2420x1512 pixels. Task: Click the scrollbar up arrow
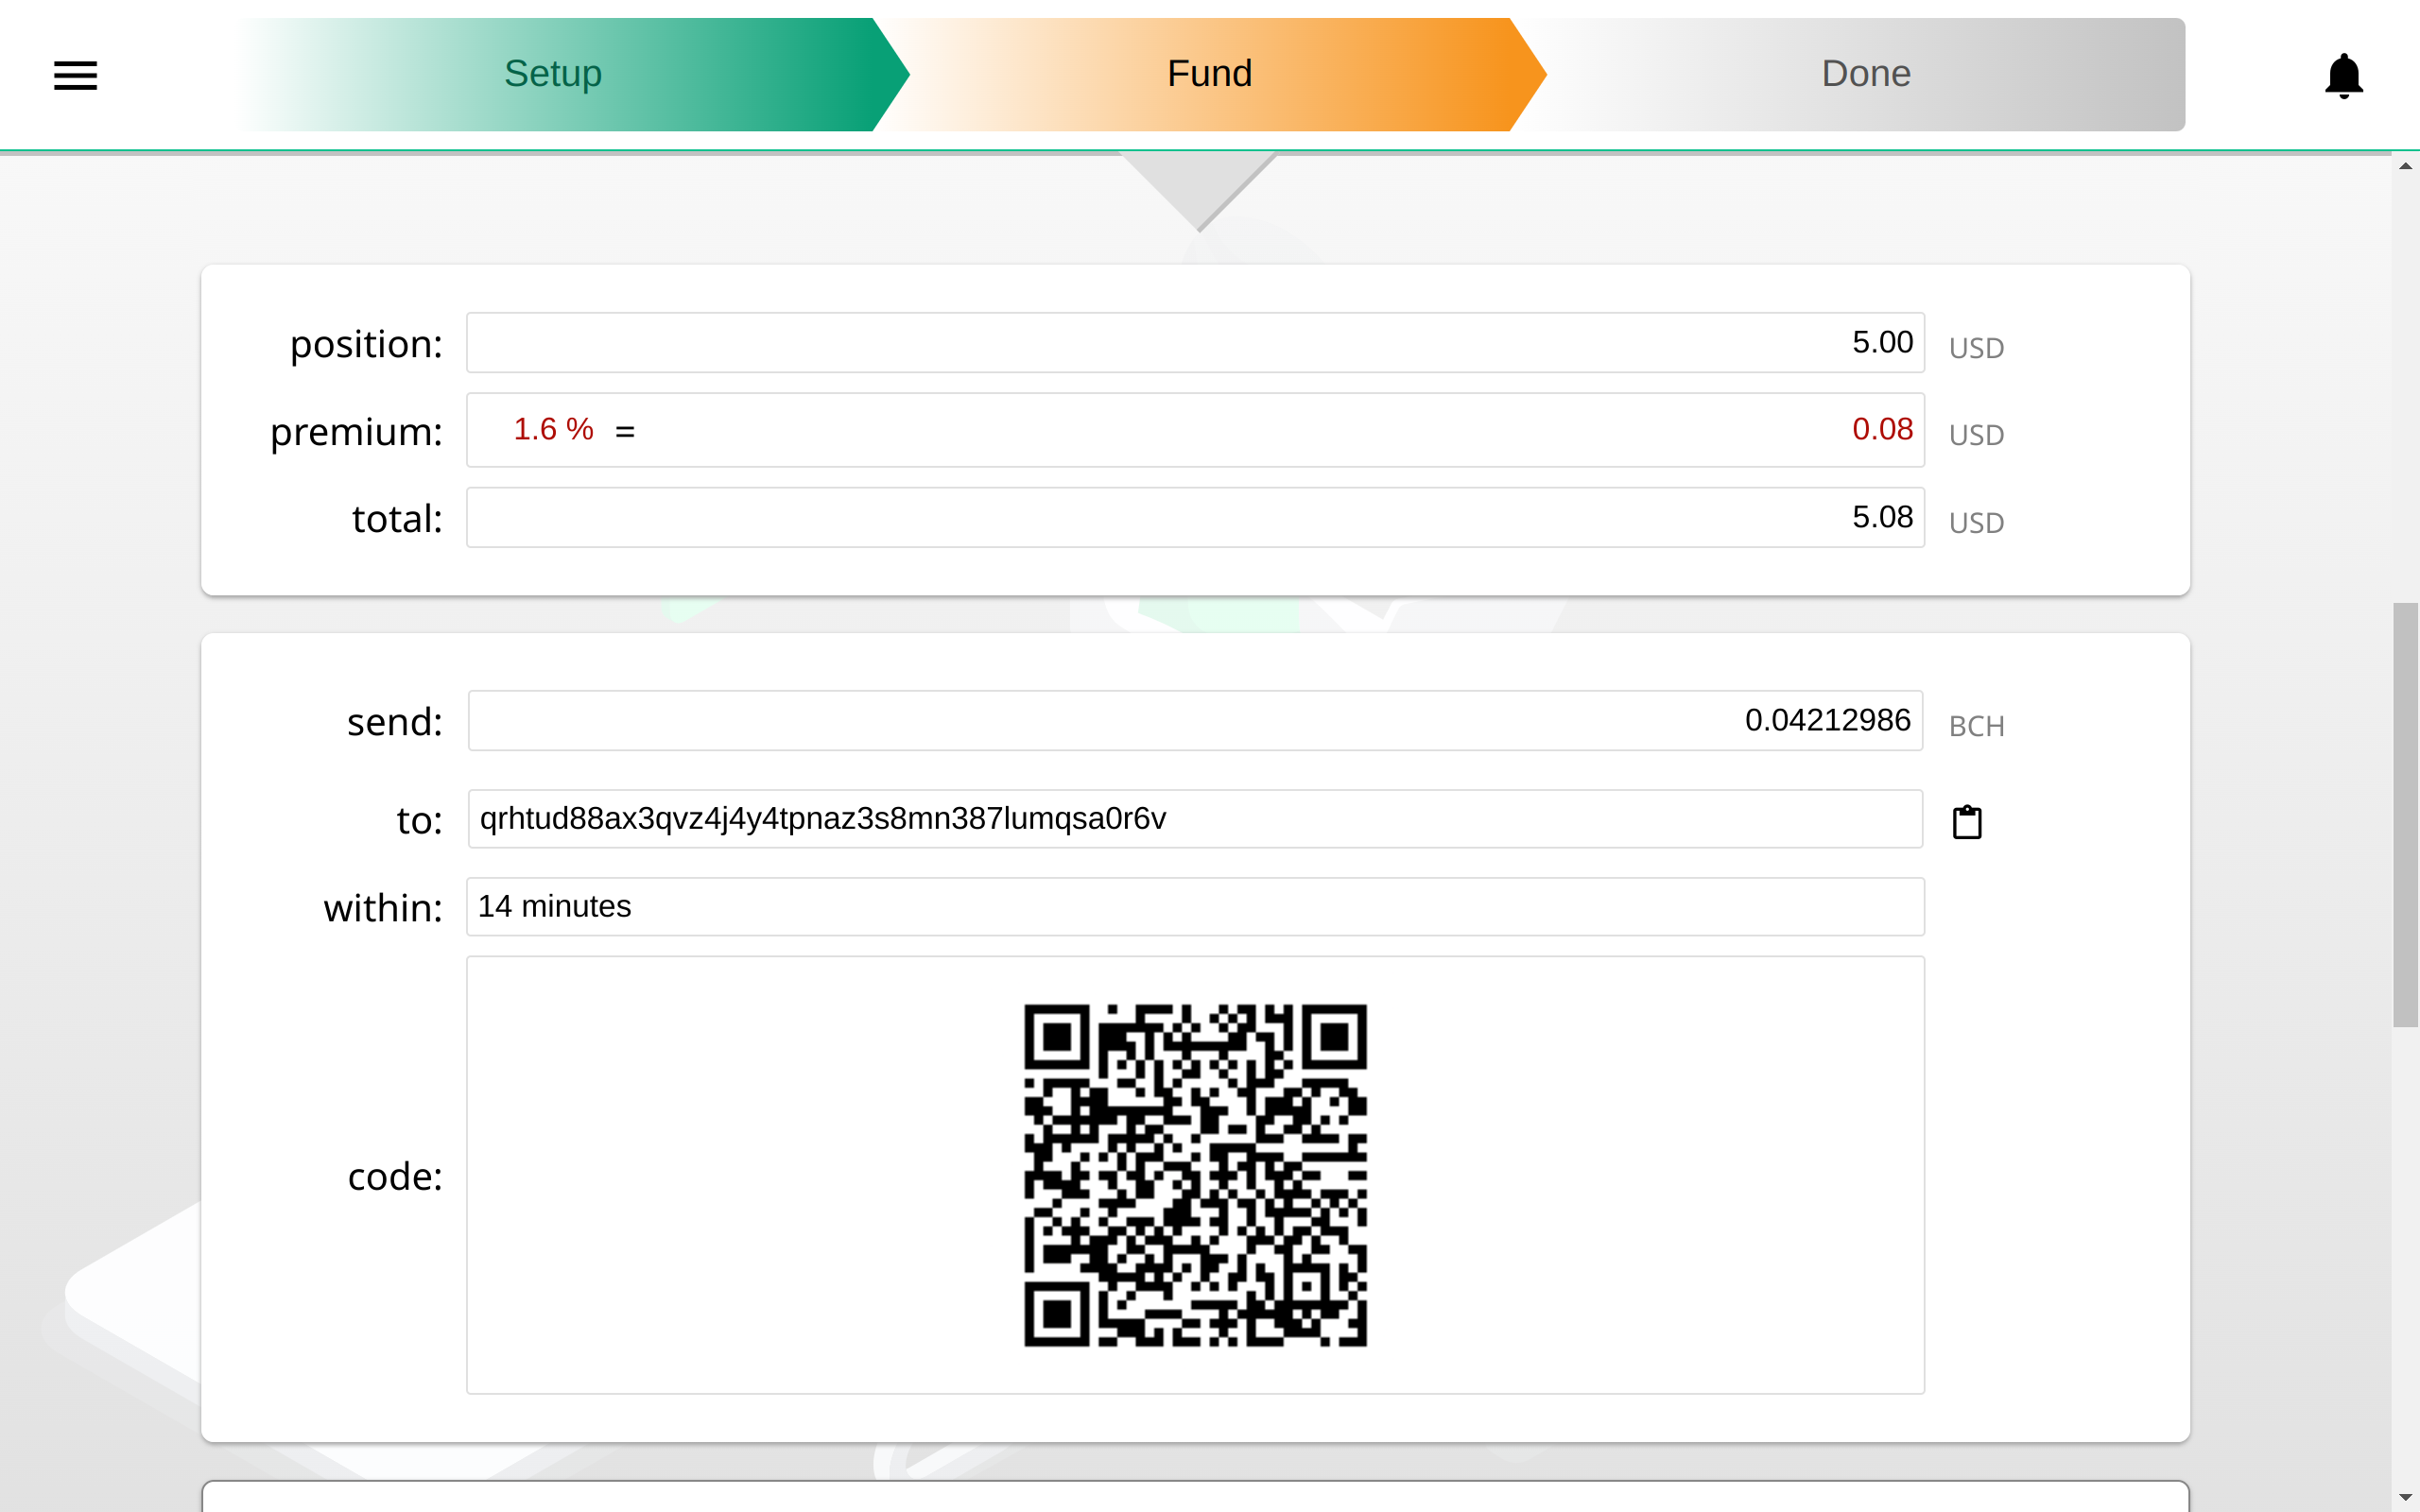[x=2405, y=166]
